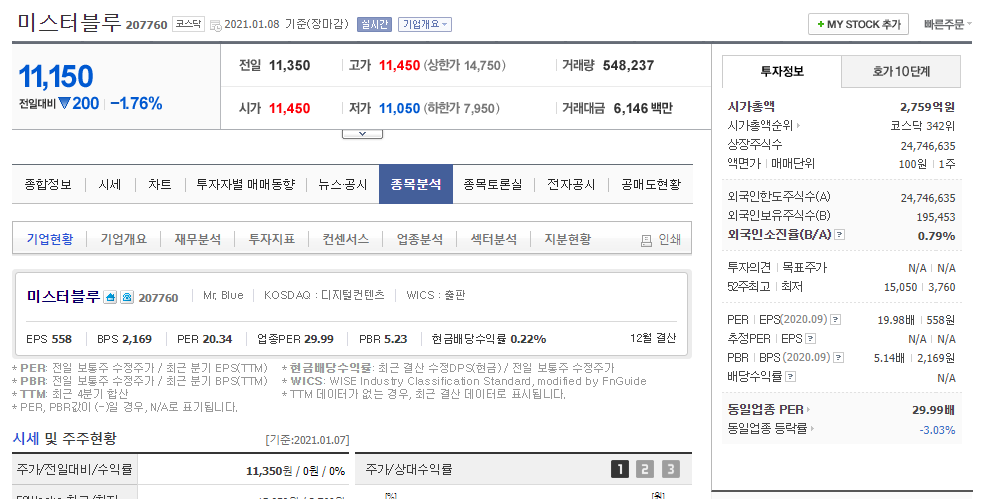982x499 pixels.
Task: Go to 투자자별 매매동향 tab
Action: click(246, 185)
